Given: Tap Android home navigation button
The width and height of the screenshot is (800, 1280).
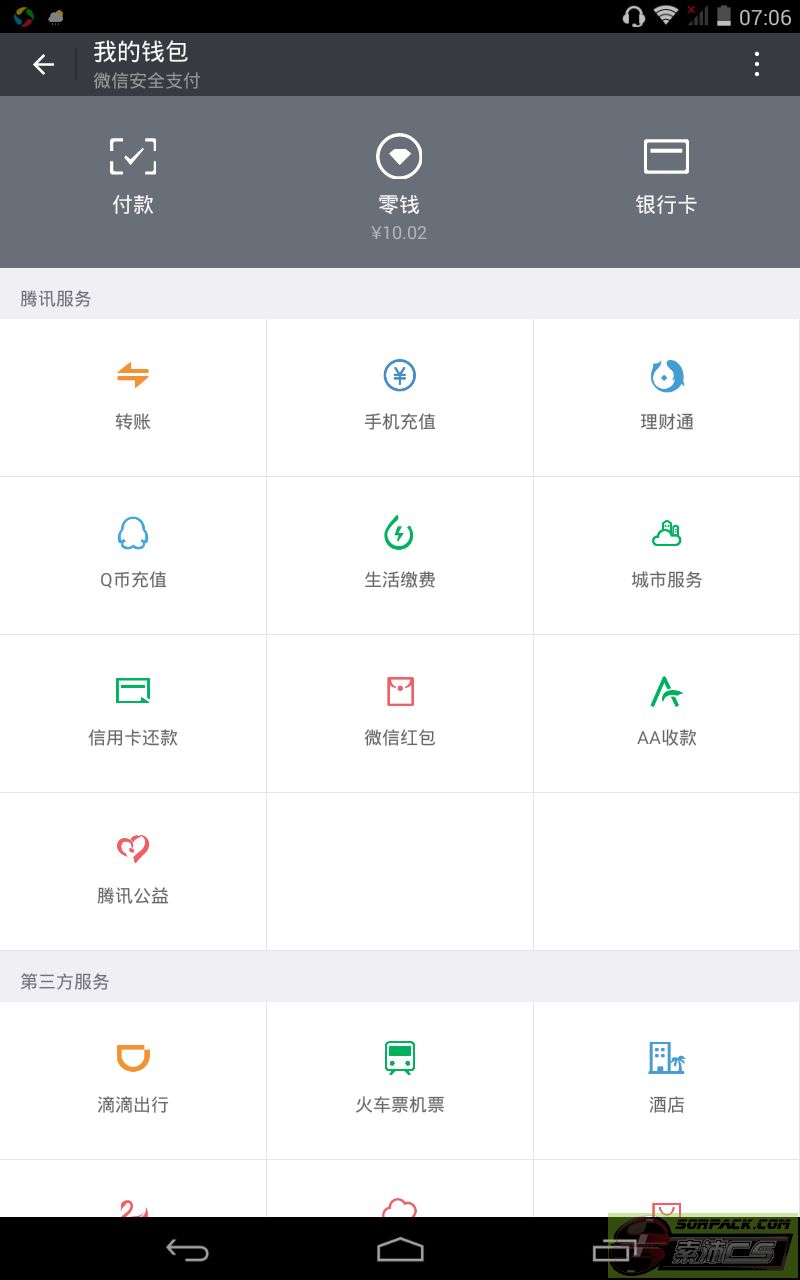Looking at the screenshot, I should pos(400,1250).
